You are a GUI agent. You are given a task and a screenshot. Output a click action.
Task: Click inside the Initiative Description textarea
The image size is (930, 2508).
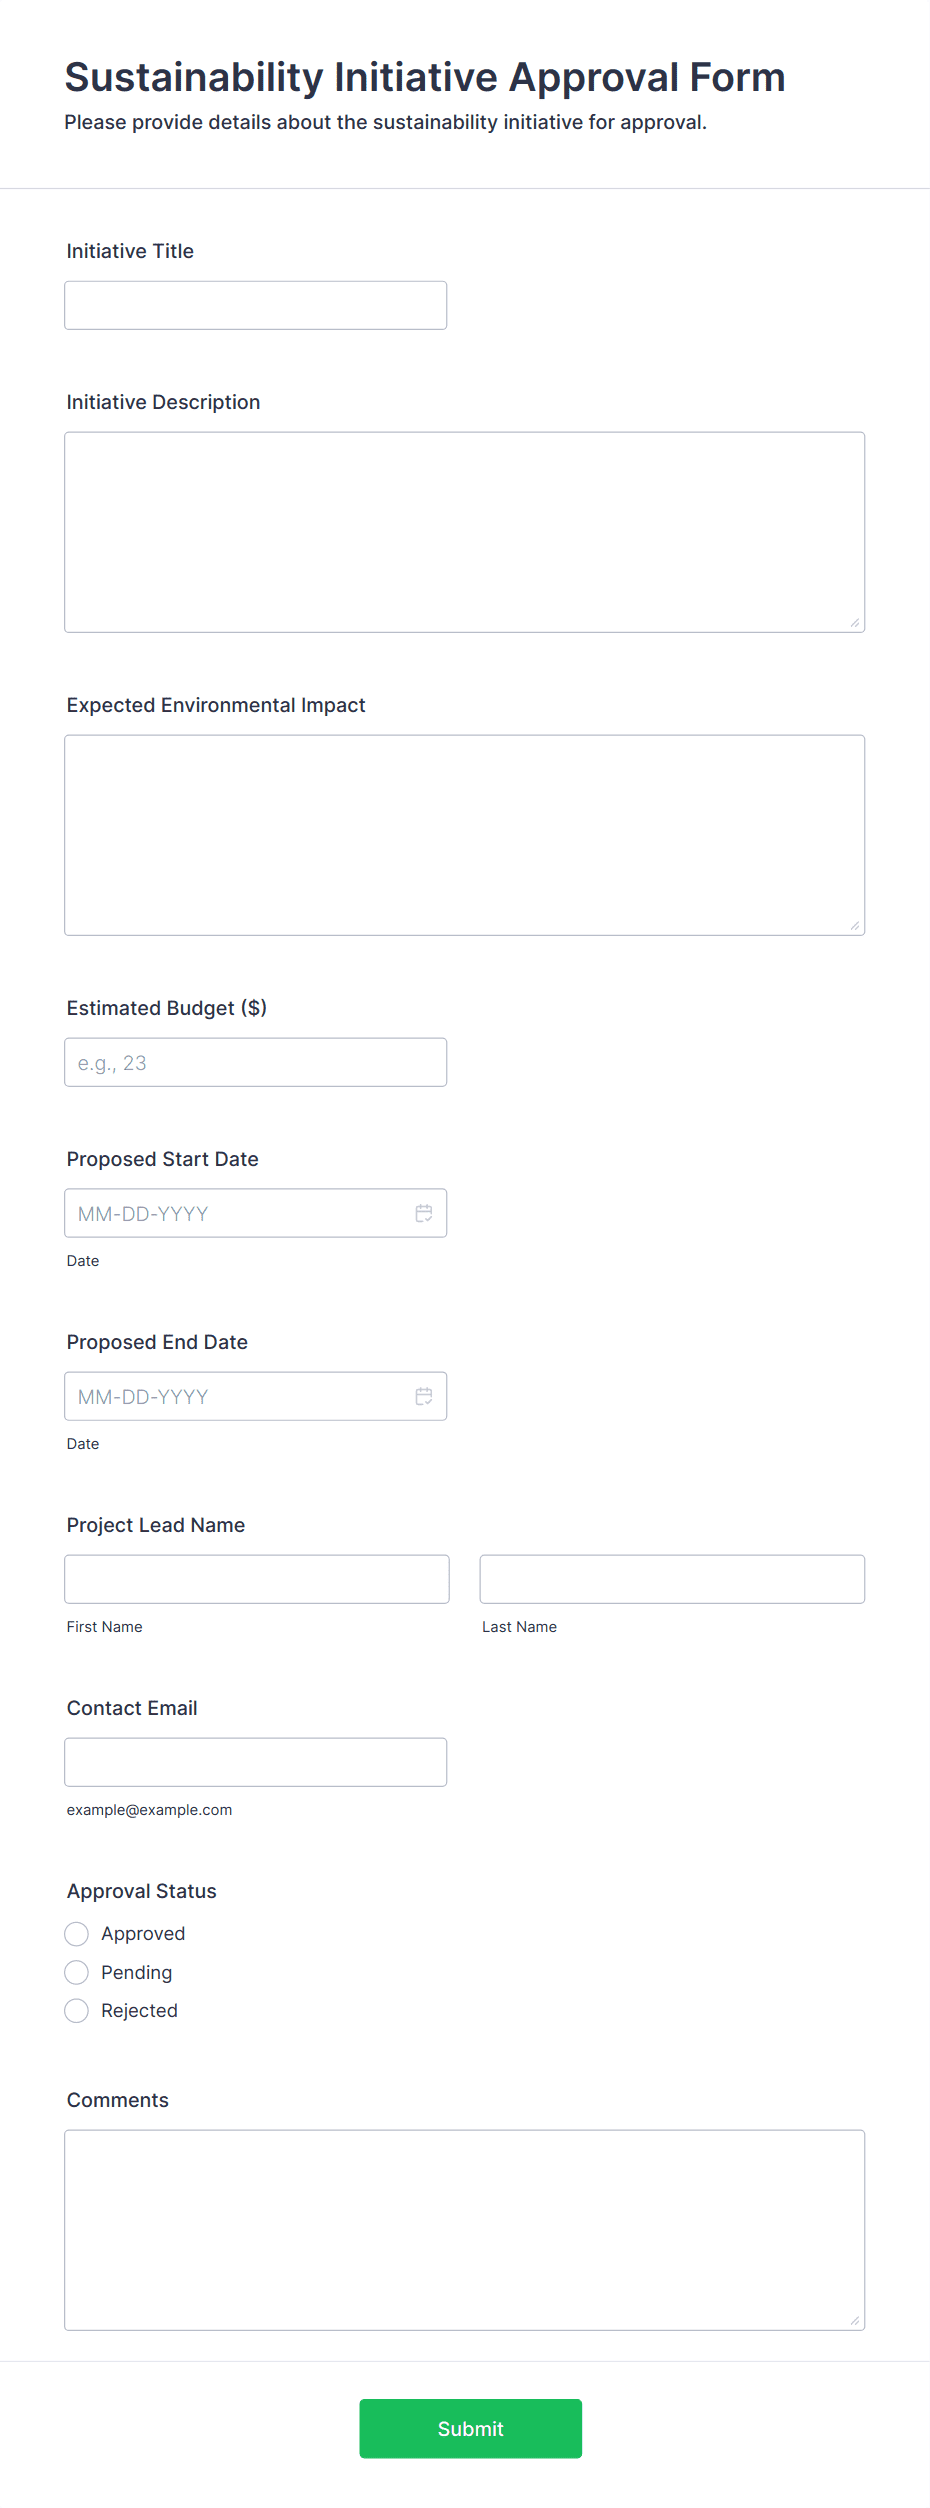coord(465,532)
